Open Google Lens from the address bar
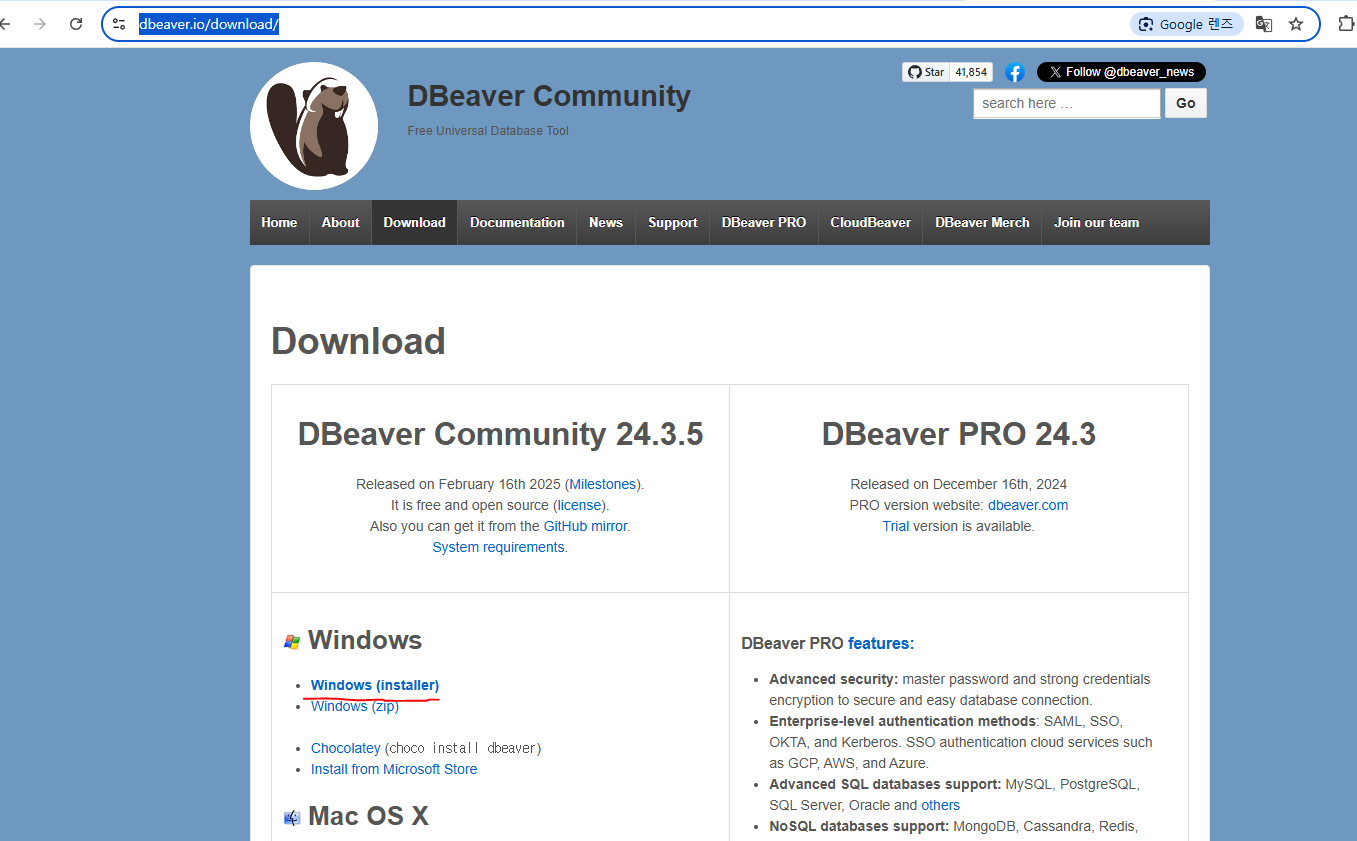The width and height of the screenshot is (1357, 841). coord(1187,24)
